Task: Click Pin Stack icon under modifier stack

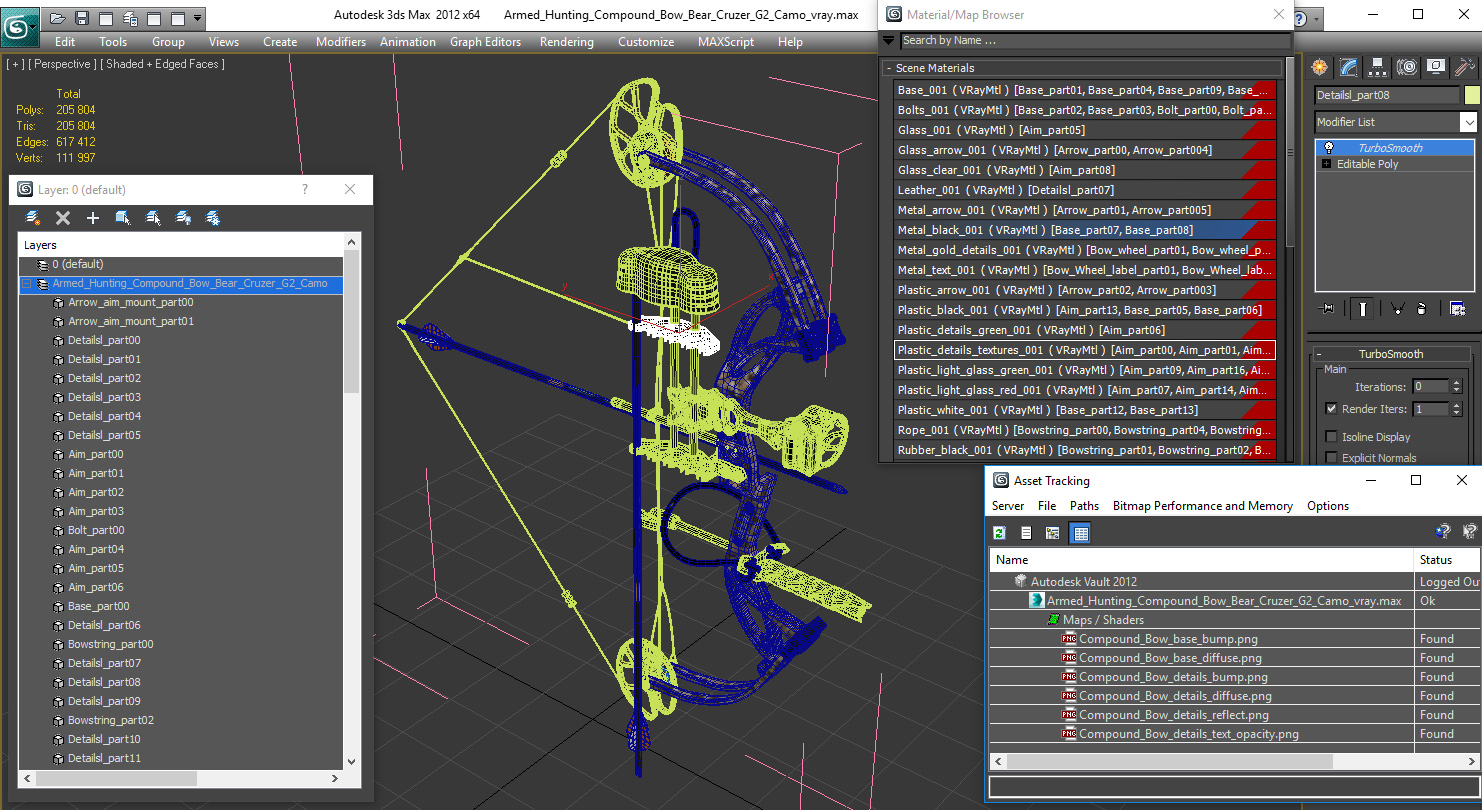Action: [x=1327, y=309]
